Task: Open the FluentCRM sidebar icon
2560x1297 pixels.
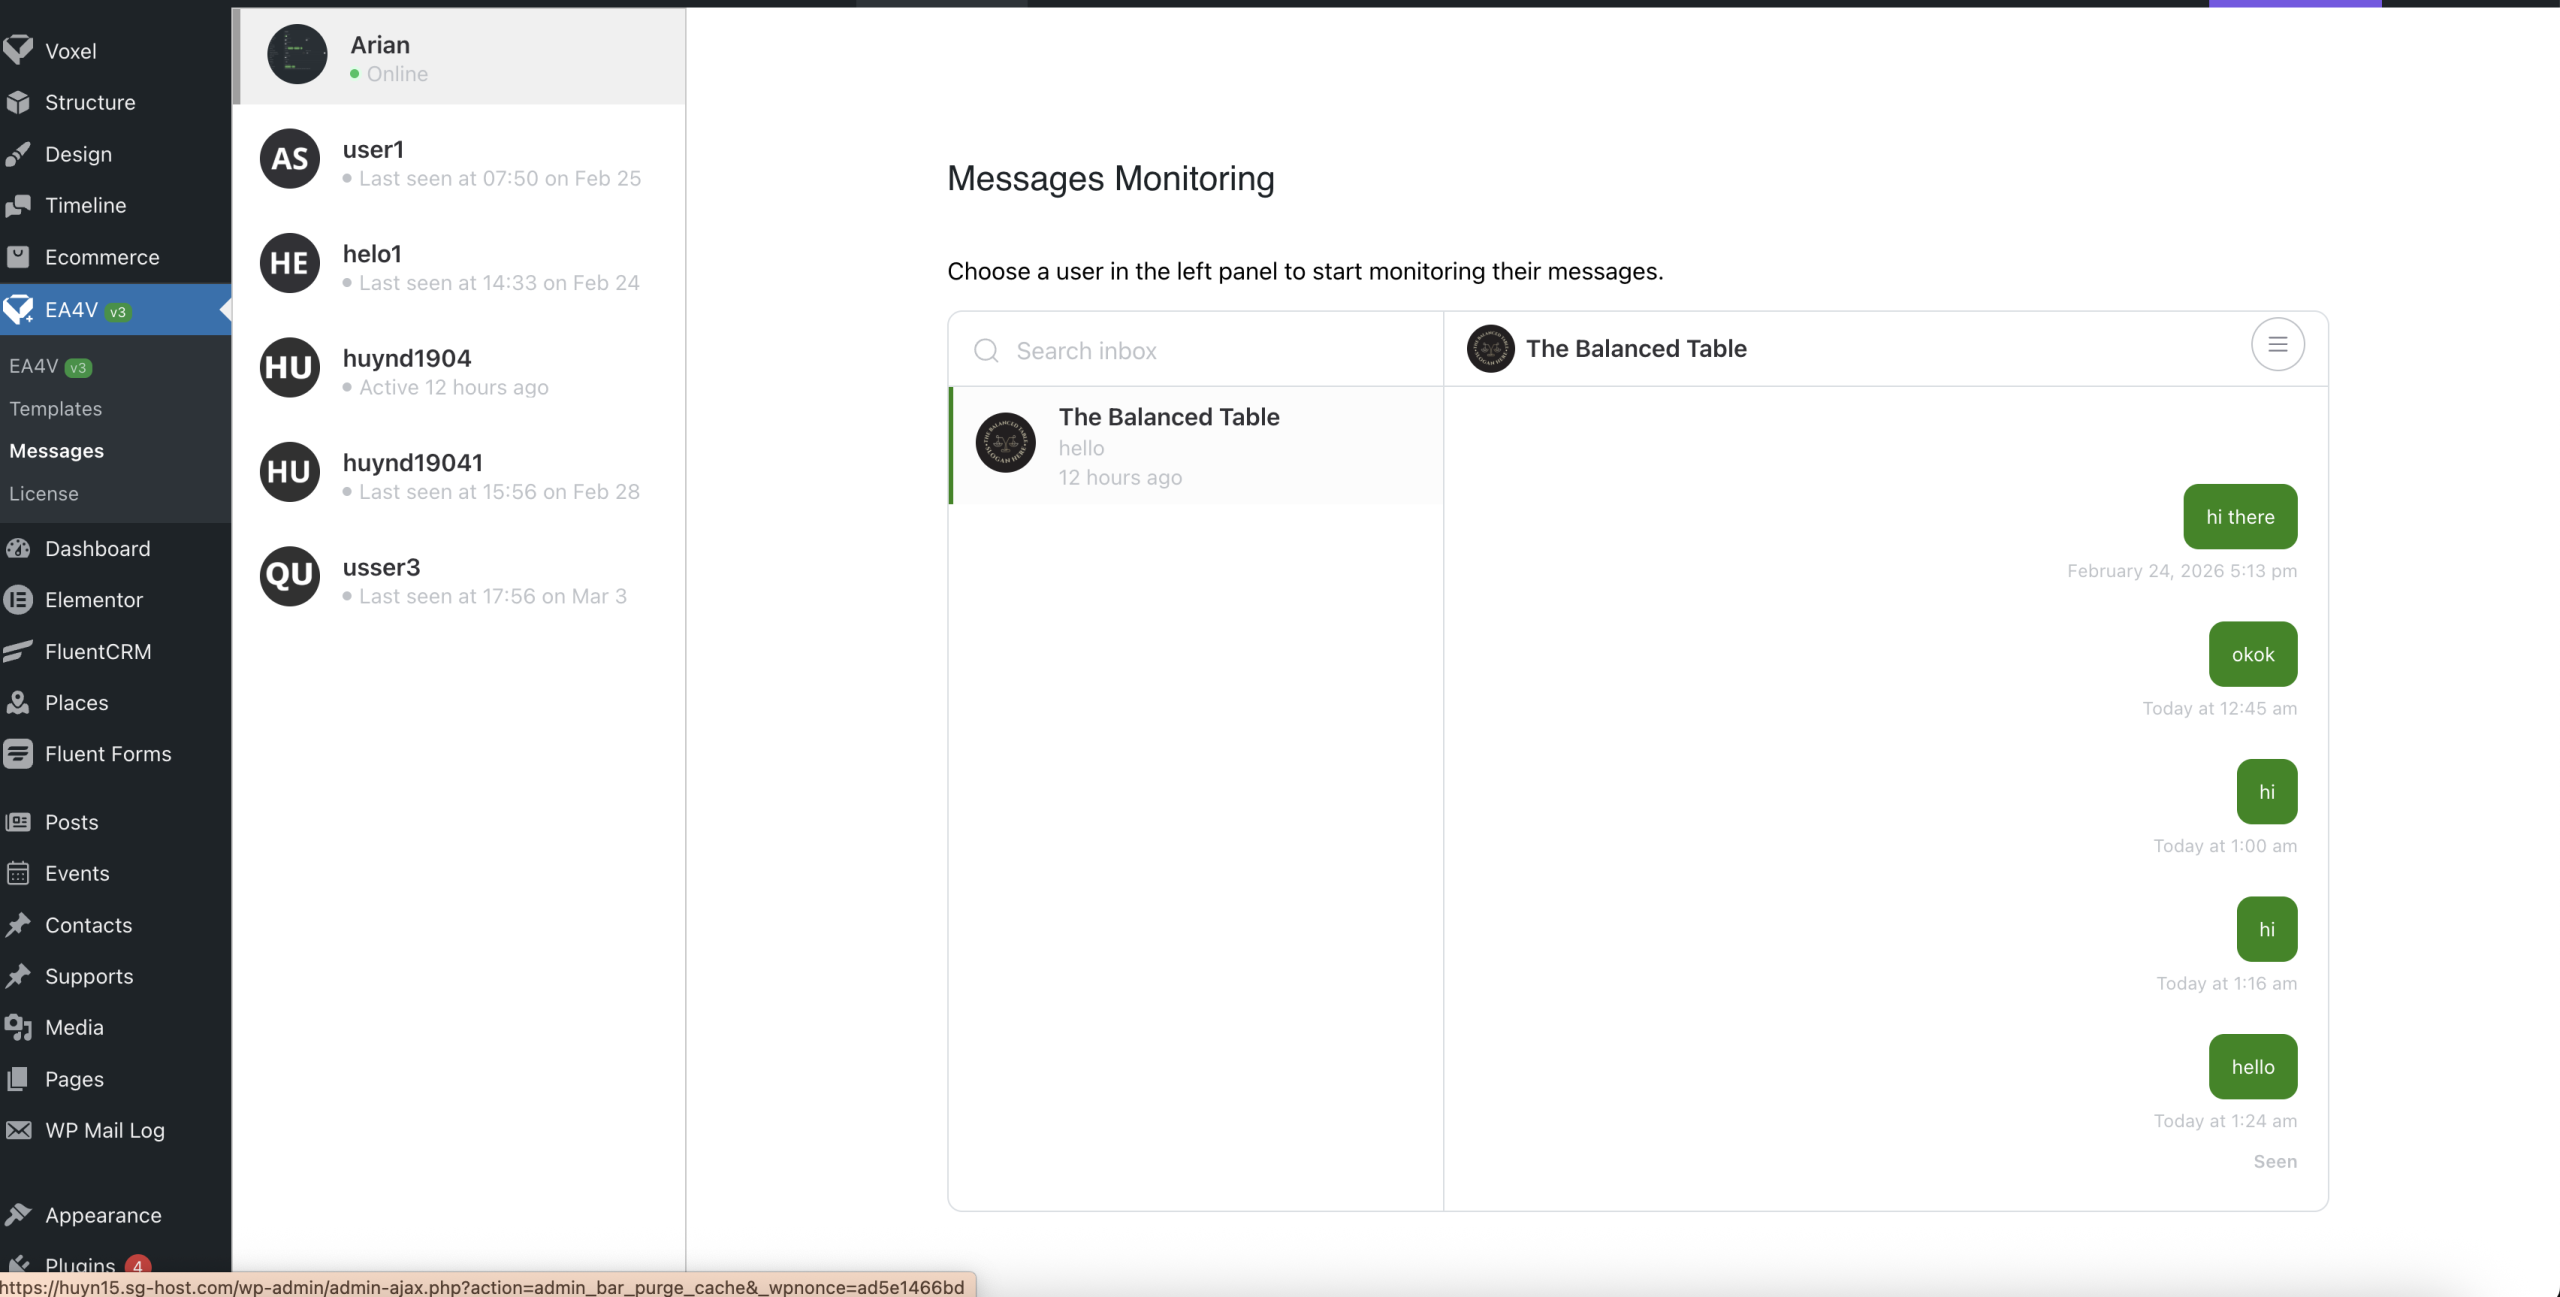Action: 18,652
